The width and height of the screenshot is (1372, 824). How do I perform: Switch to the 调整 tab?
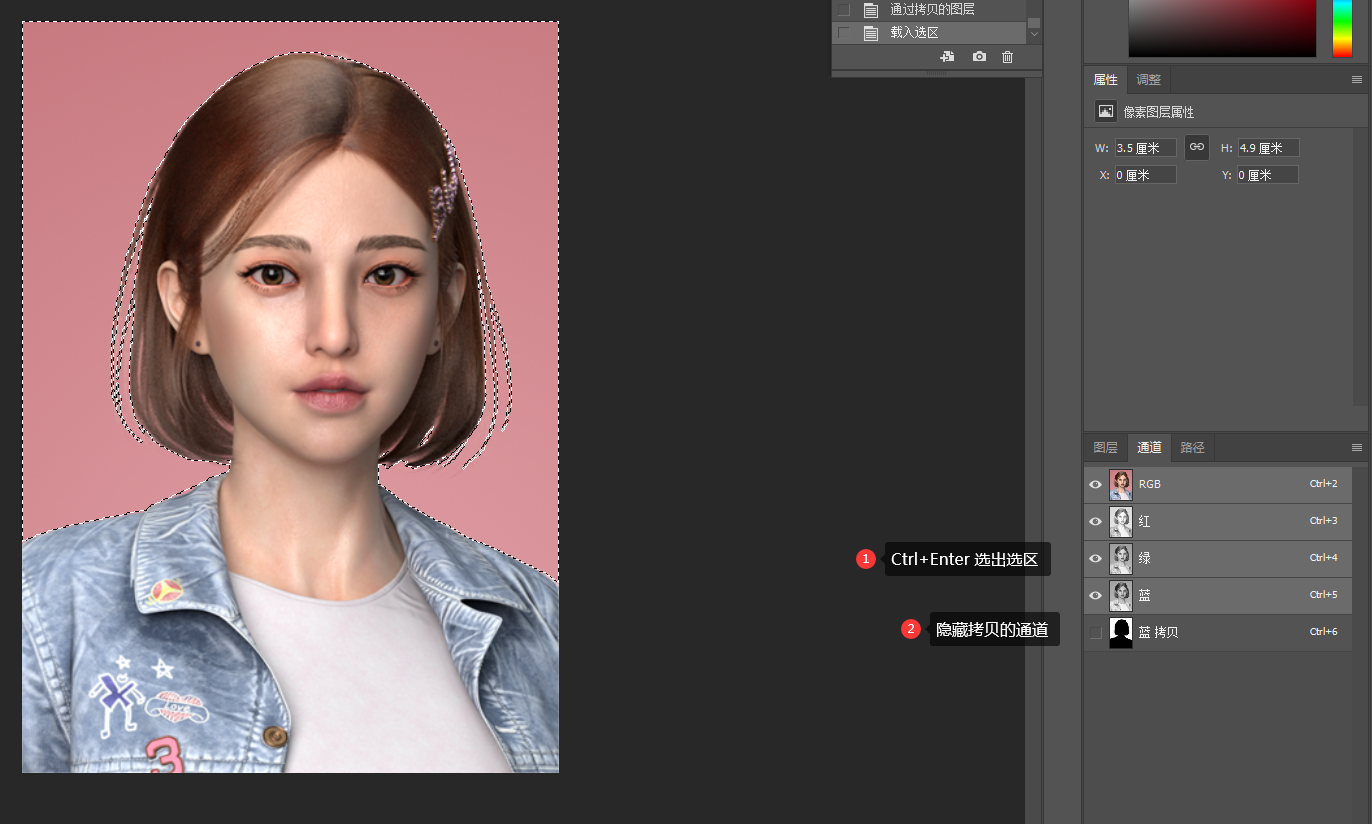click(x=1149, y=80)
